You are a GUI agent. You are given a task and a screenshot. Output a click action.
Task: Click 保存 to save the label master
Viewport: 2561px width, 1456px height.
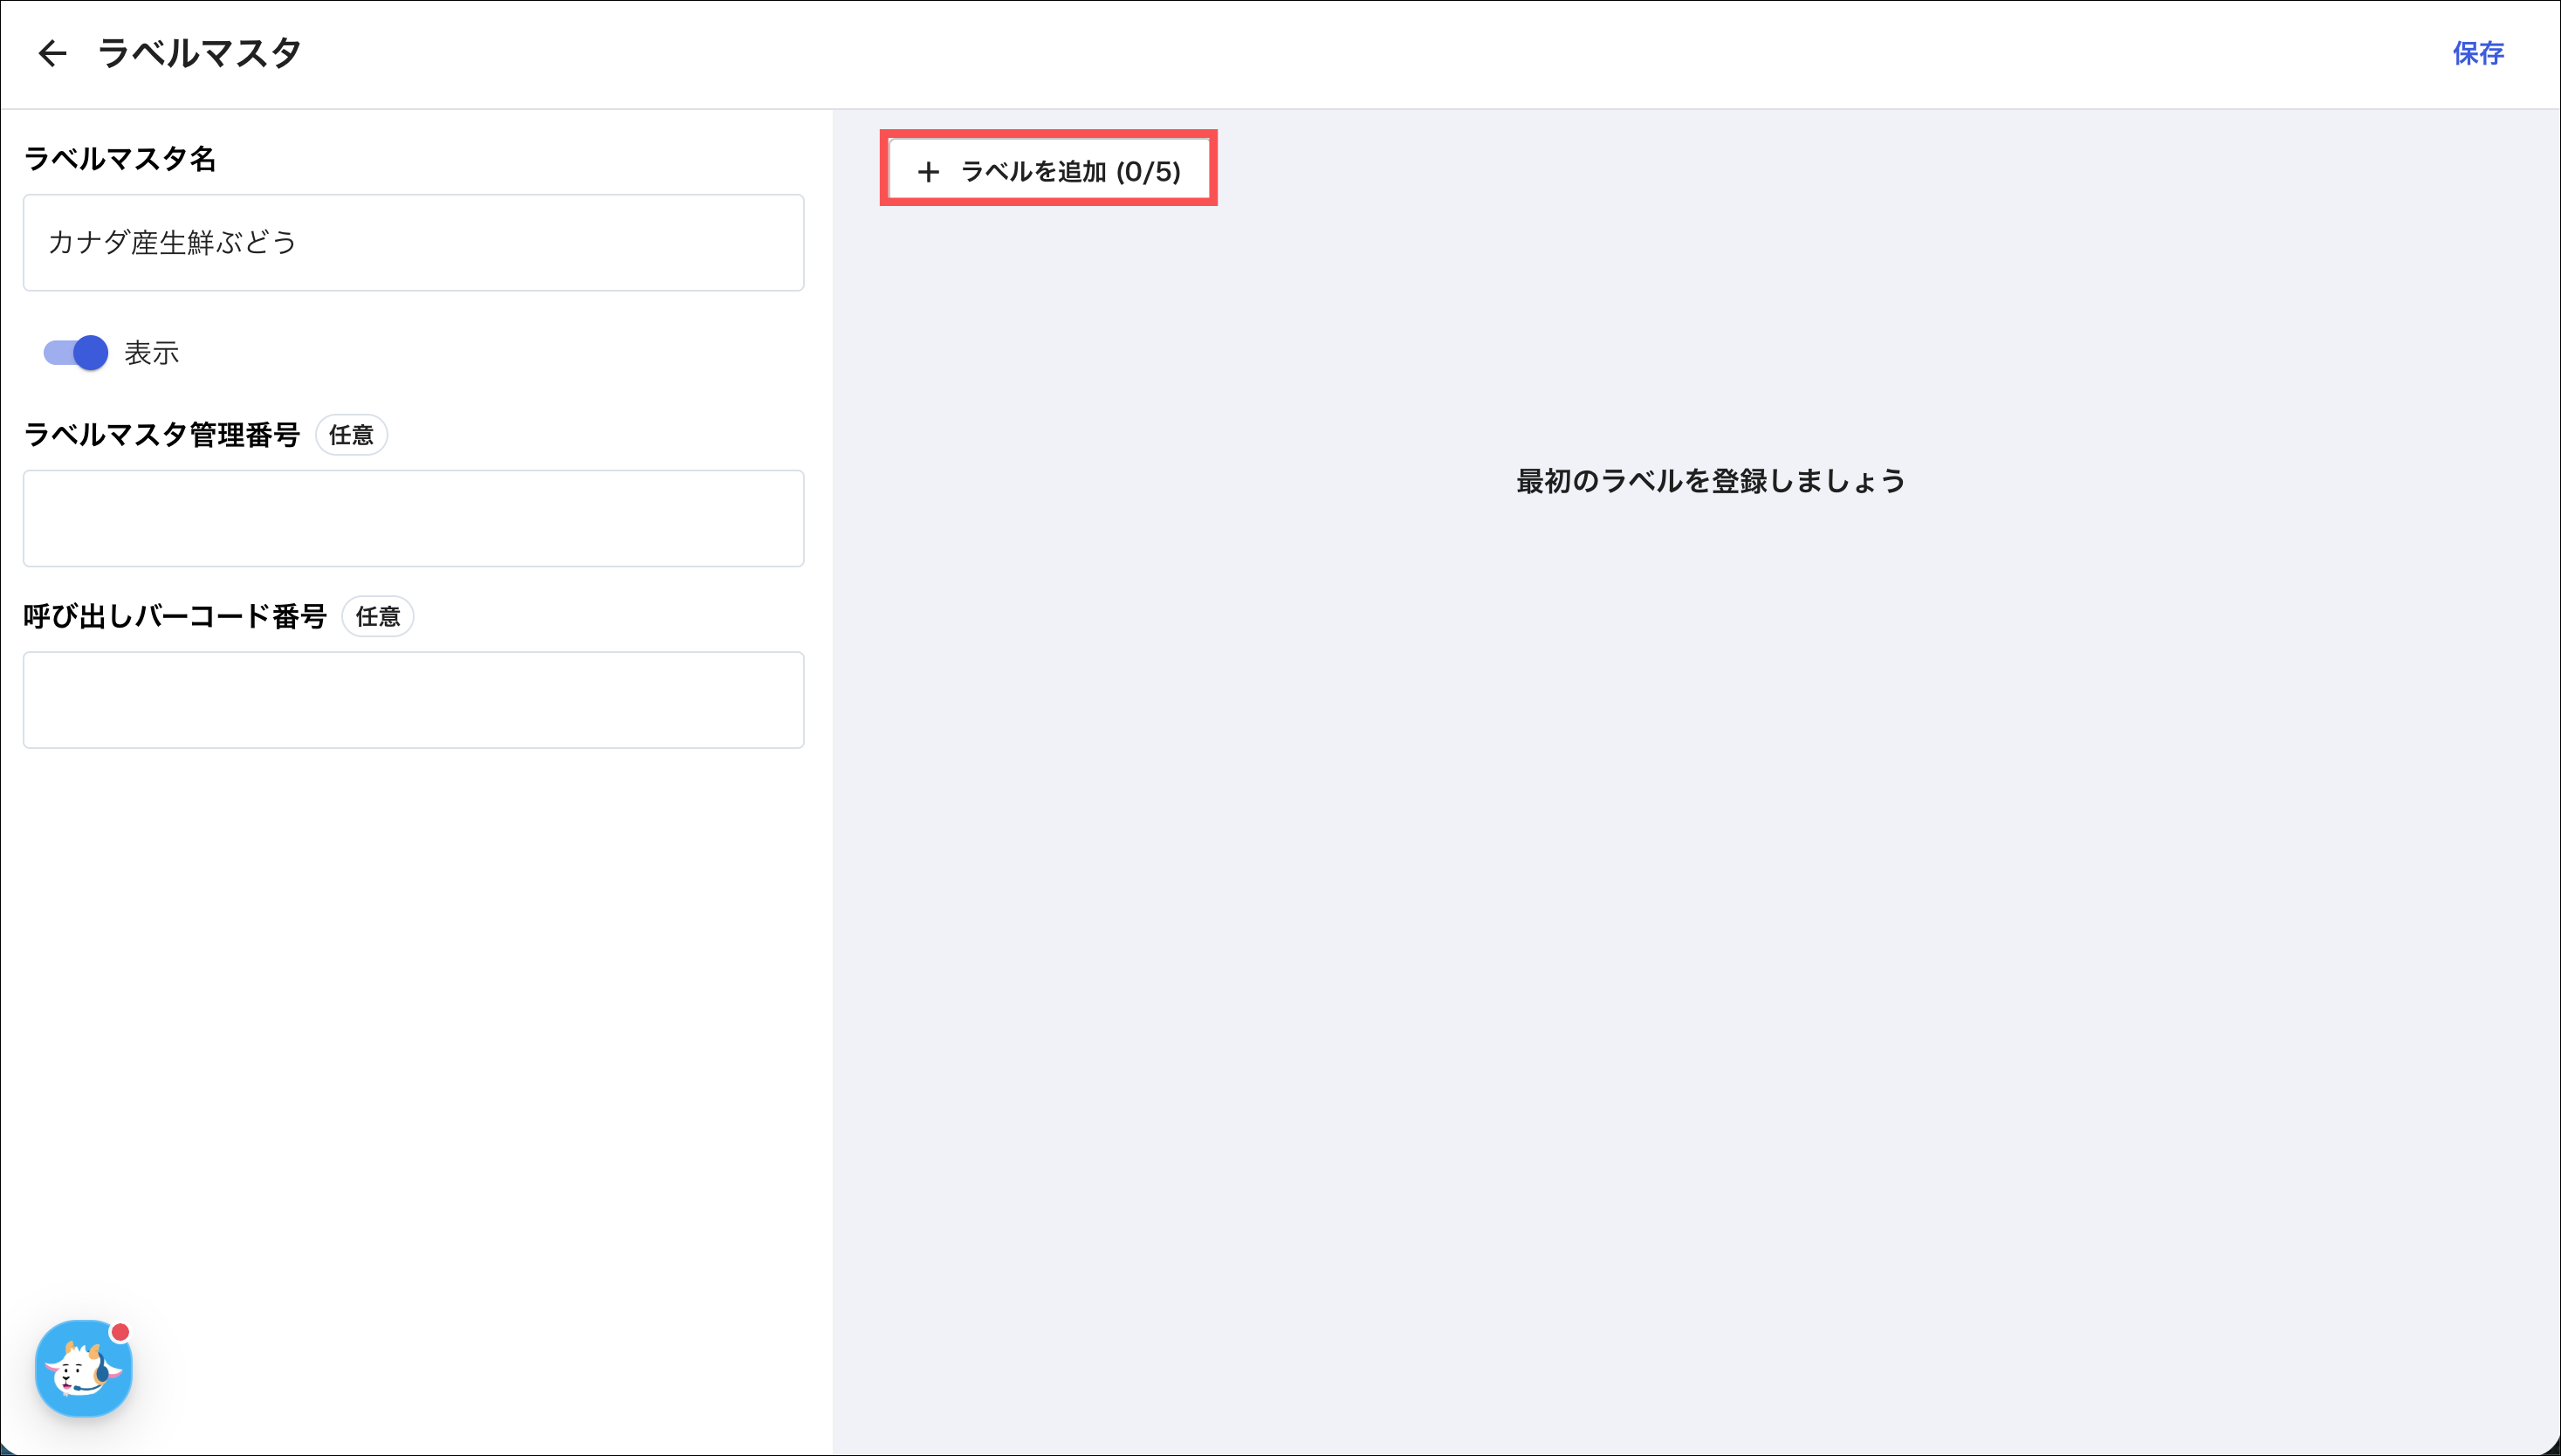point(2477,53)
